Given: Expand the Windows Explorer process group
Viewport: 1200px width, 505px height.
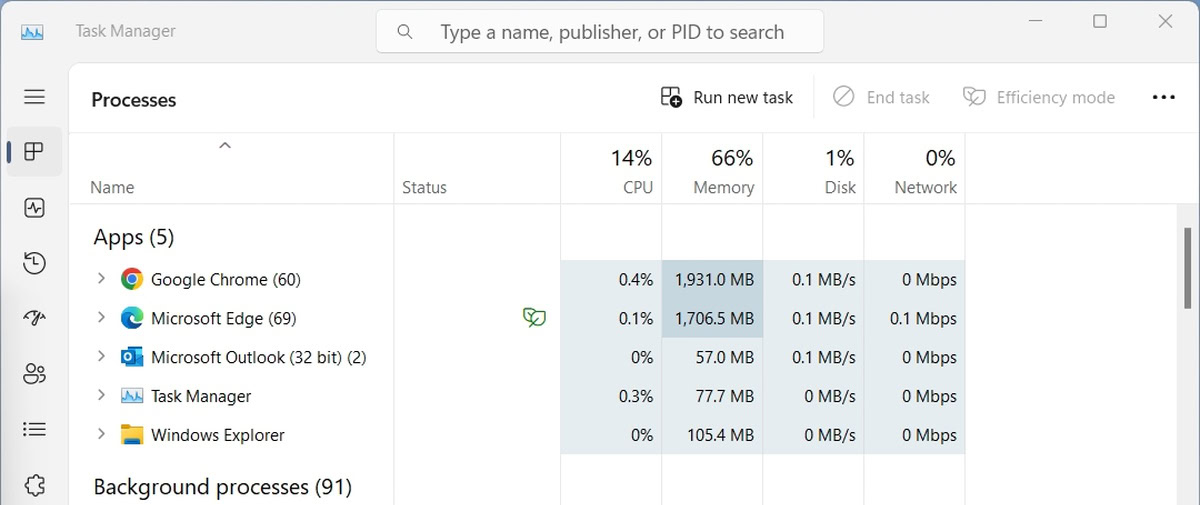Looking at the screenshot, I should tap(101, 435).
